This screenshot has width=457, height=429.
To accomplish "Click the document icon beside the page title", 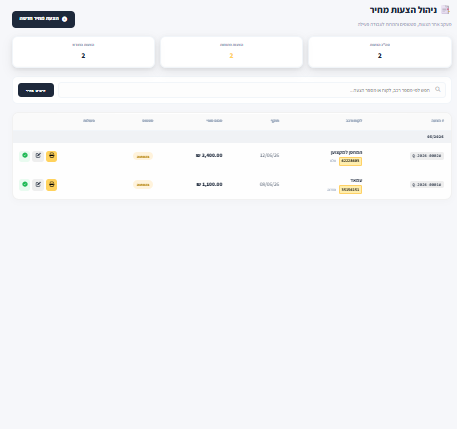I will [x=445, y=10].
